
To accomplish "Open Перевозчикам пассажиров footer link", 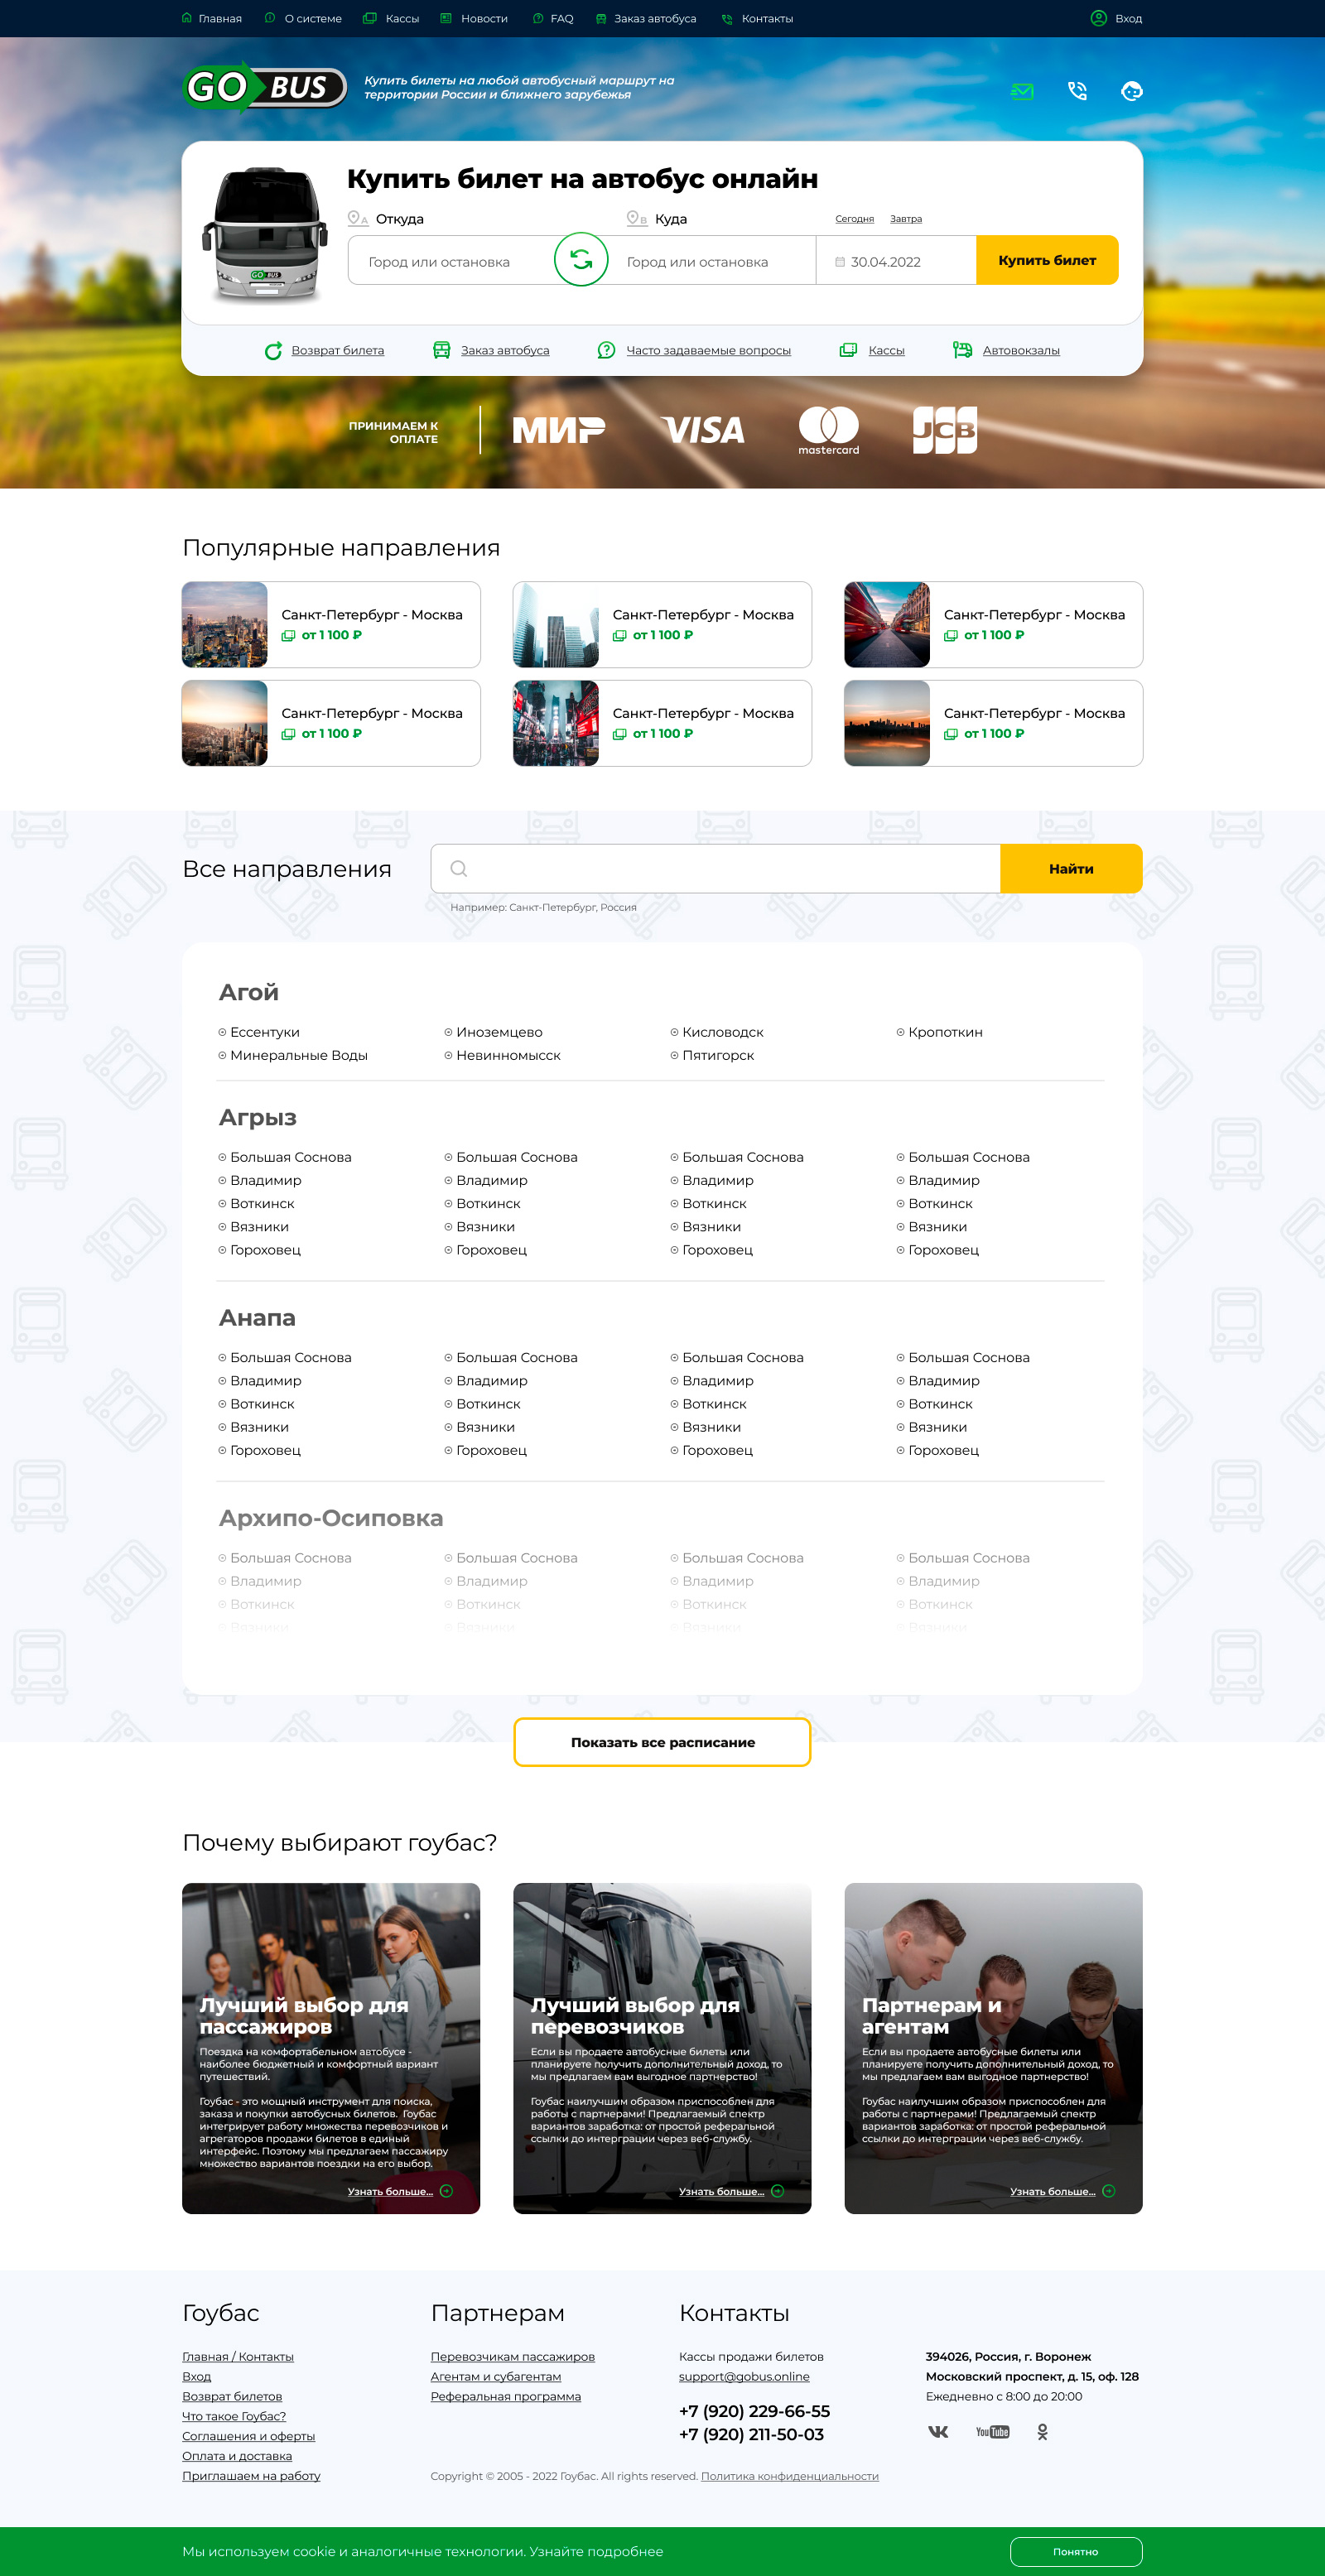I will tap(512, 2356).
